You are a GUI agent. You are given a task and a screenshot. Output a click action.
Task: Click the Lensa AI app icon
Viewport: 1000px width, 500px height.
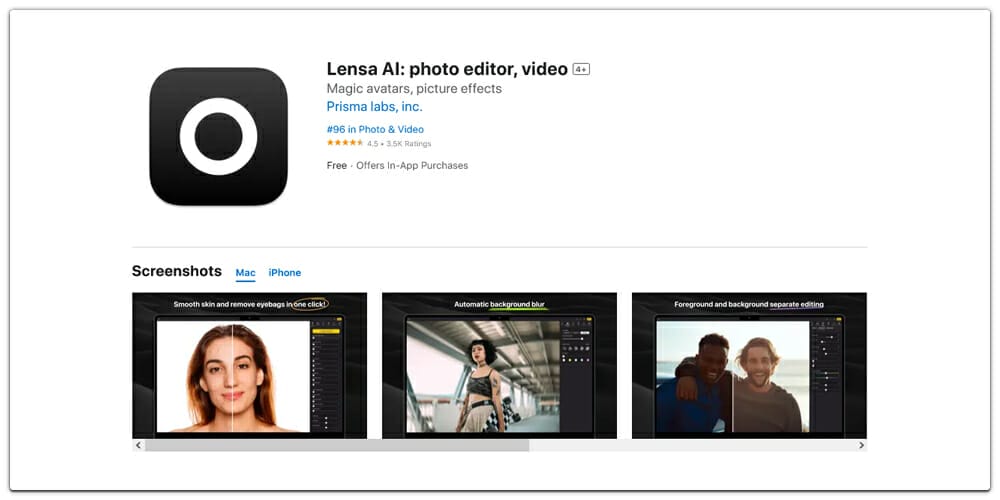tap(218, 136)
